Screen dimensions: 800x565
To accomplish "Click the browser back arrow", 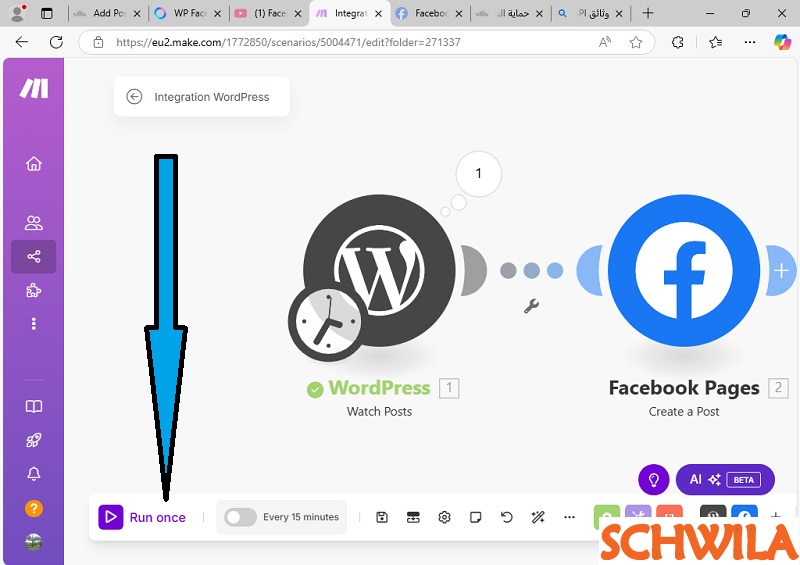I will [x=21, y=42].
